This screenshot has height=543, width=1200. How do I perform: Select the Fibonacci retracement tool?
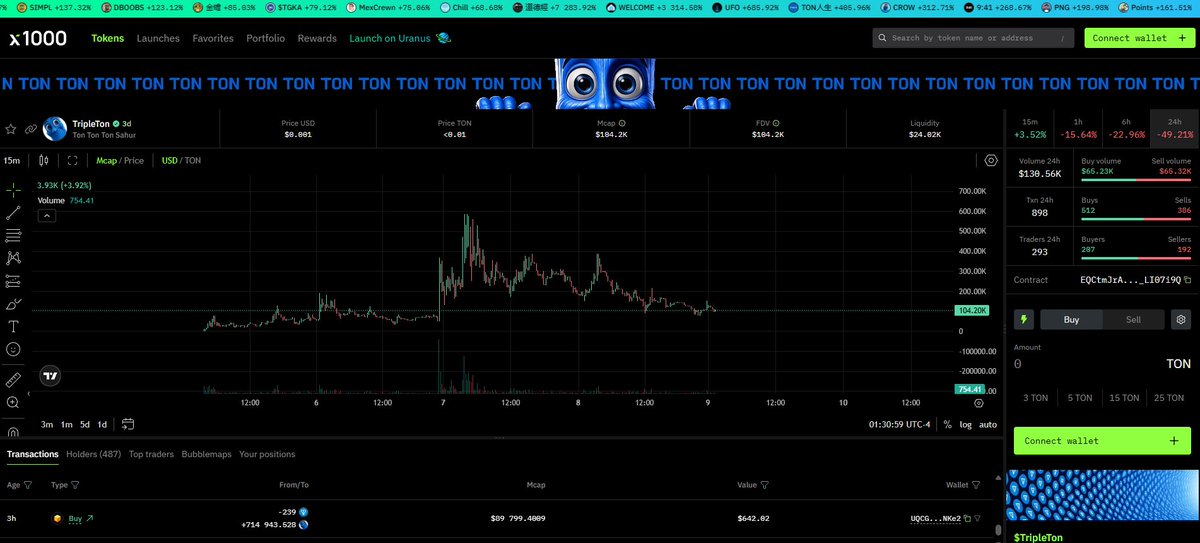[x=13, y=235]
